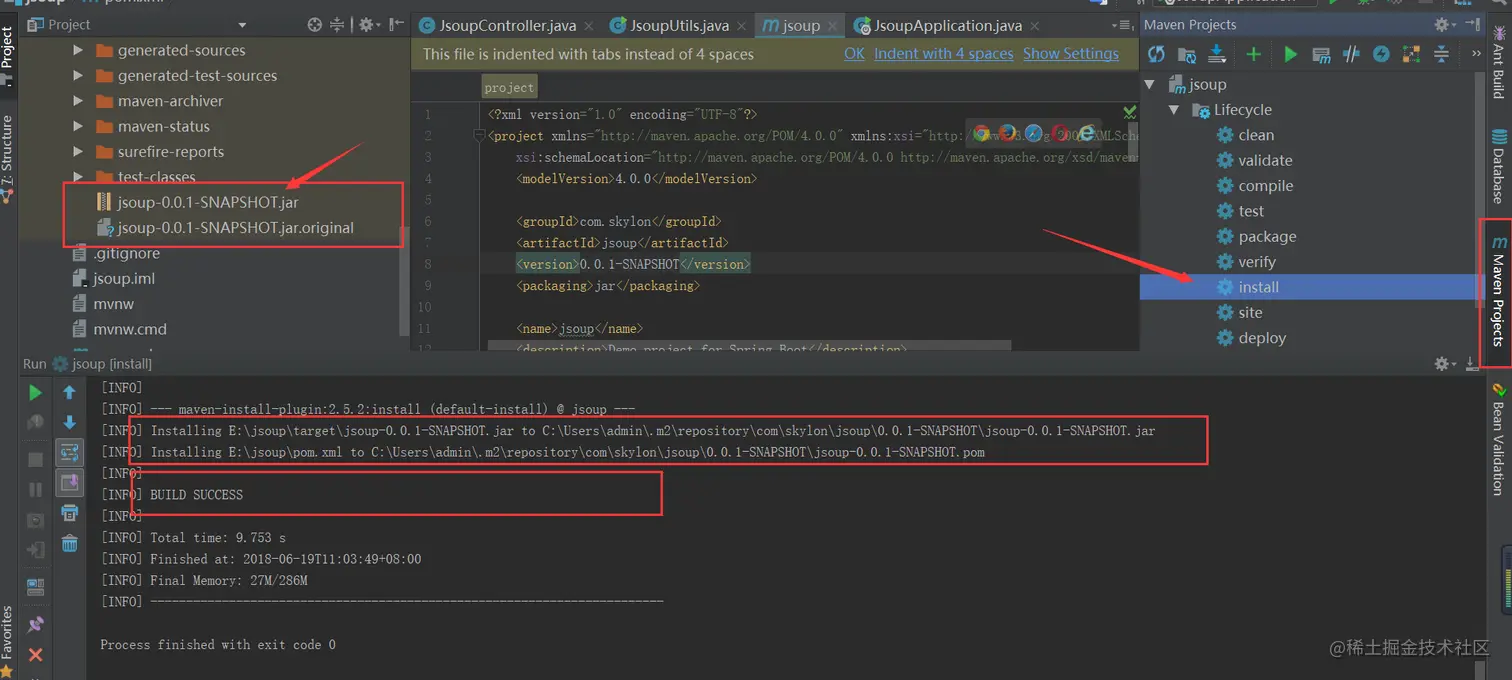Toggle soft-wrap in Run console
1512x680 pixels.
click(x=70, y=452)
